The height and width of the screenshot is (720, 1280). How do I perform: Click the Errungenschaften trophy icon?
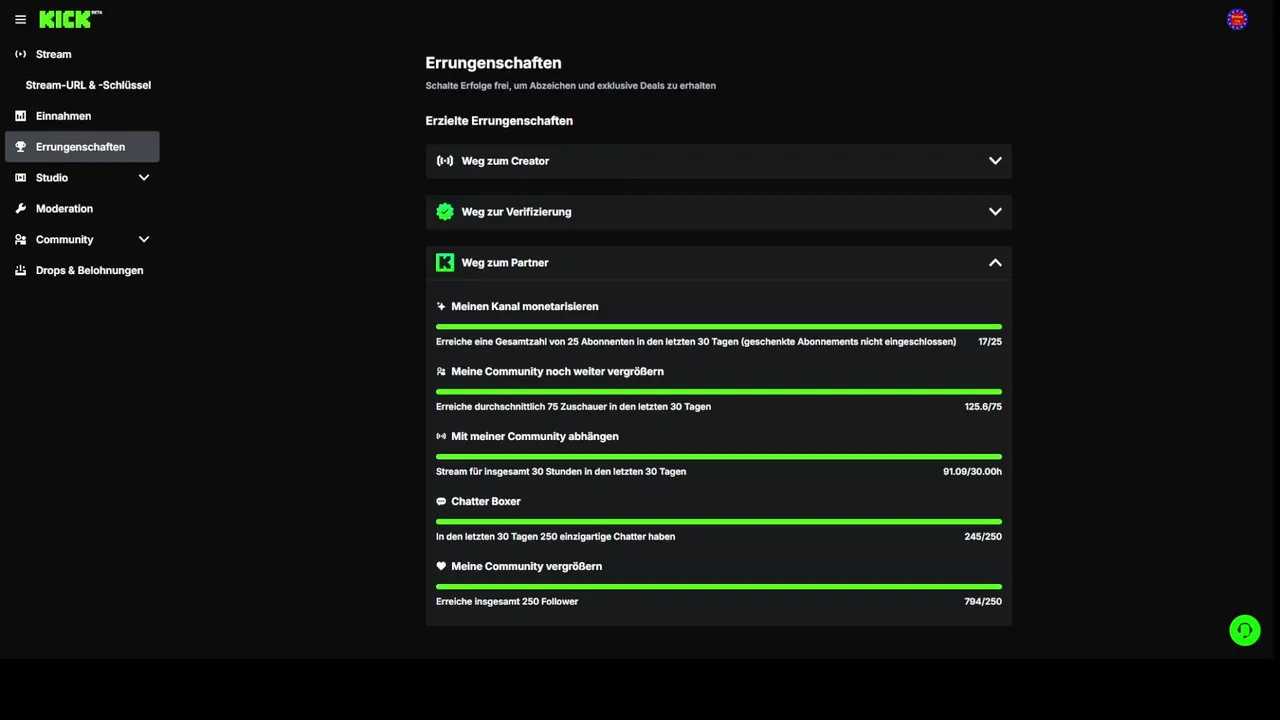click(21, 147)
